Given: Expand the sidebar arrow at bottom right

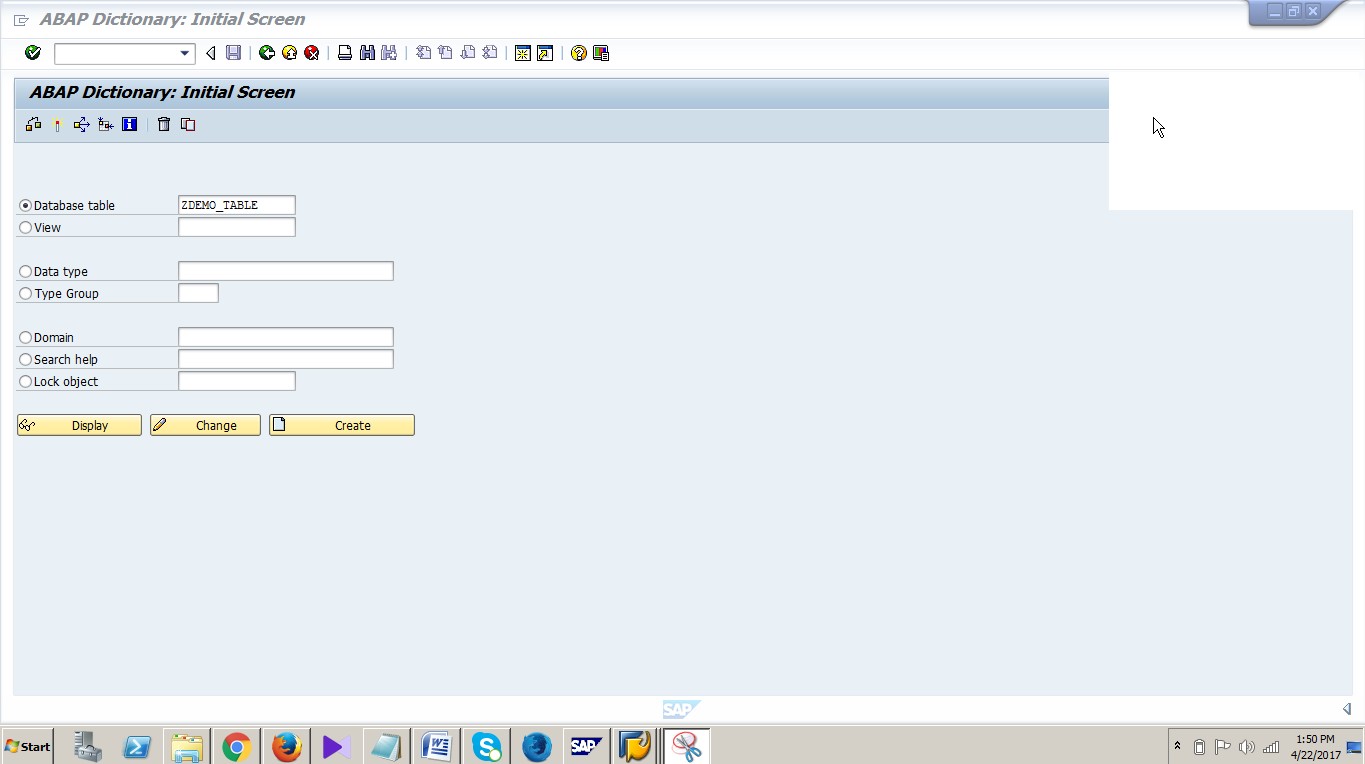Looking at the screenshot, I should point(1346,708).
